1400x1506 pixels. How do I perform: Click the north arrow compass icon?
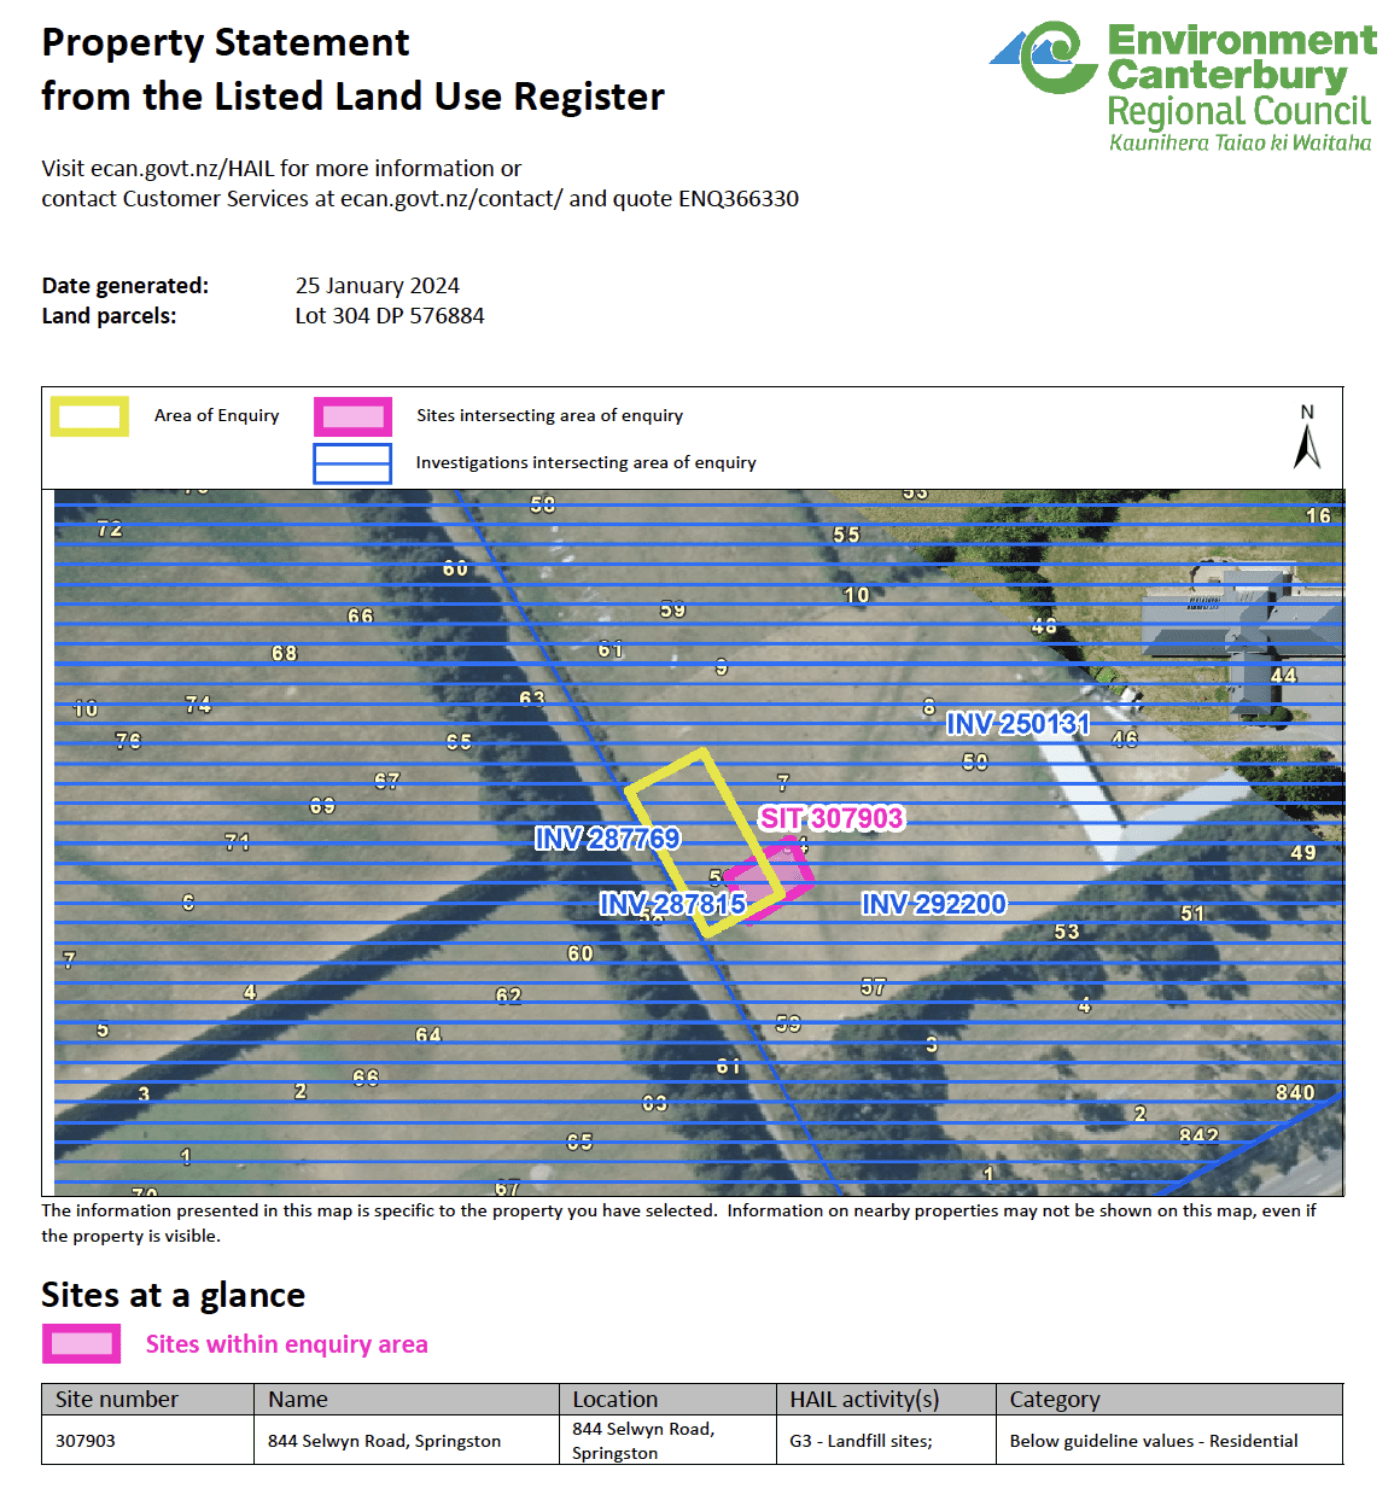pyautogui.click(x=1306, y=439)
